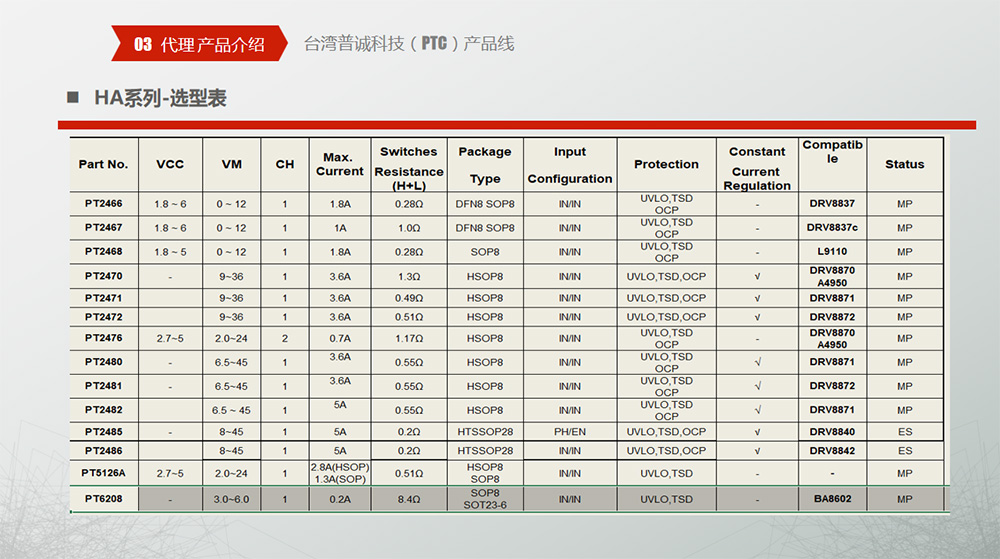The height and width of the screenshot is (559, 1000).
Task: Select the 9~36 VM cell for PT2470
Action: pyautogui.click(x=232, y=276)
